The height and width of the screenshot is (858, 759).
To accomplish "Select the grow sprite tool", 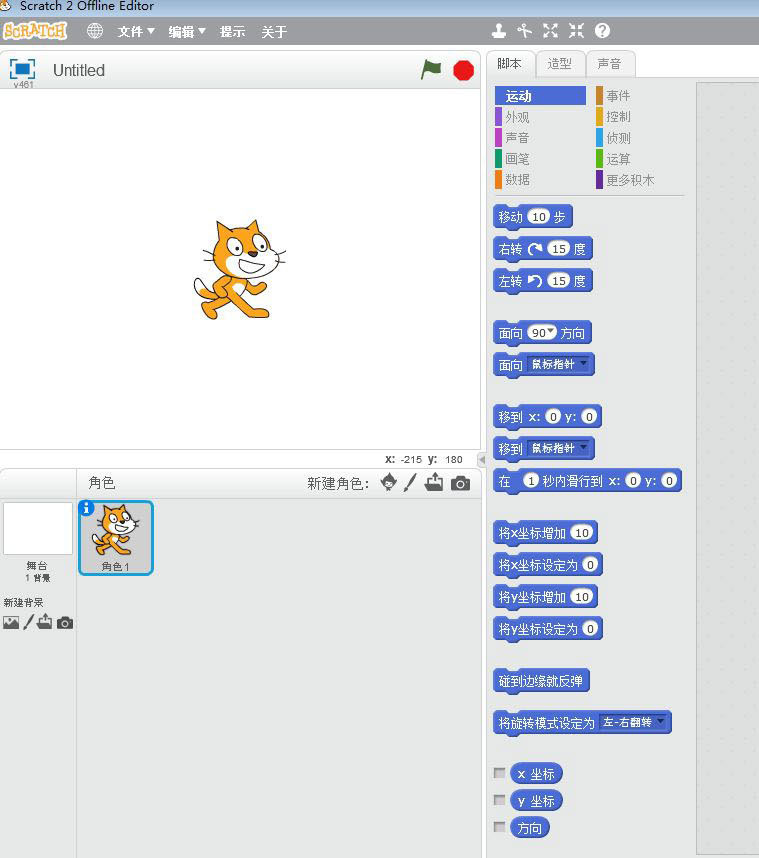I will tap(550, 31).
